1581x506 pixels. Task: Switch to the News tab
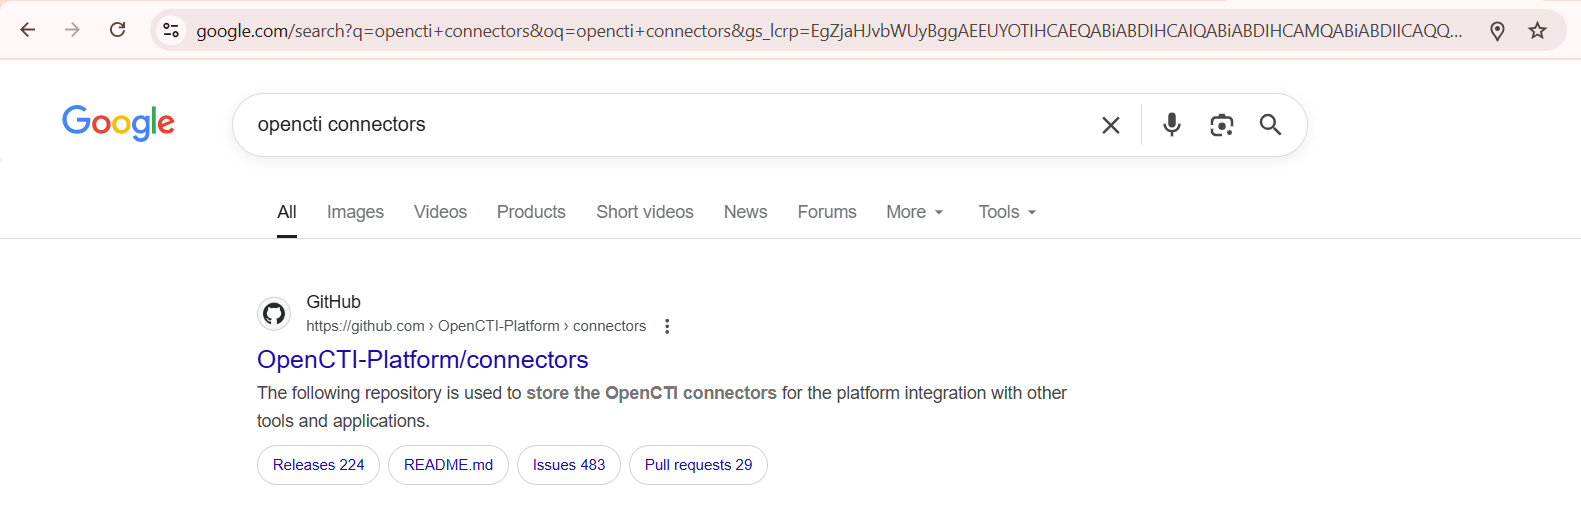745,212
